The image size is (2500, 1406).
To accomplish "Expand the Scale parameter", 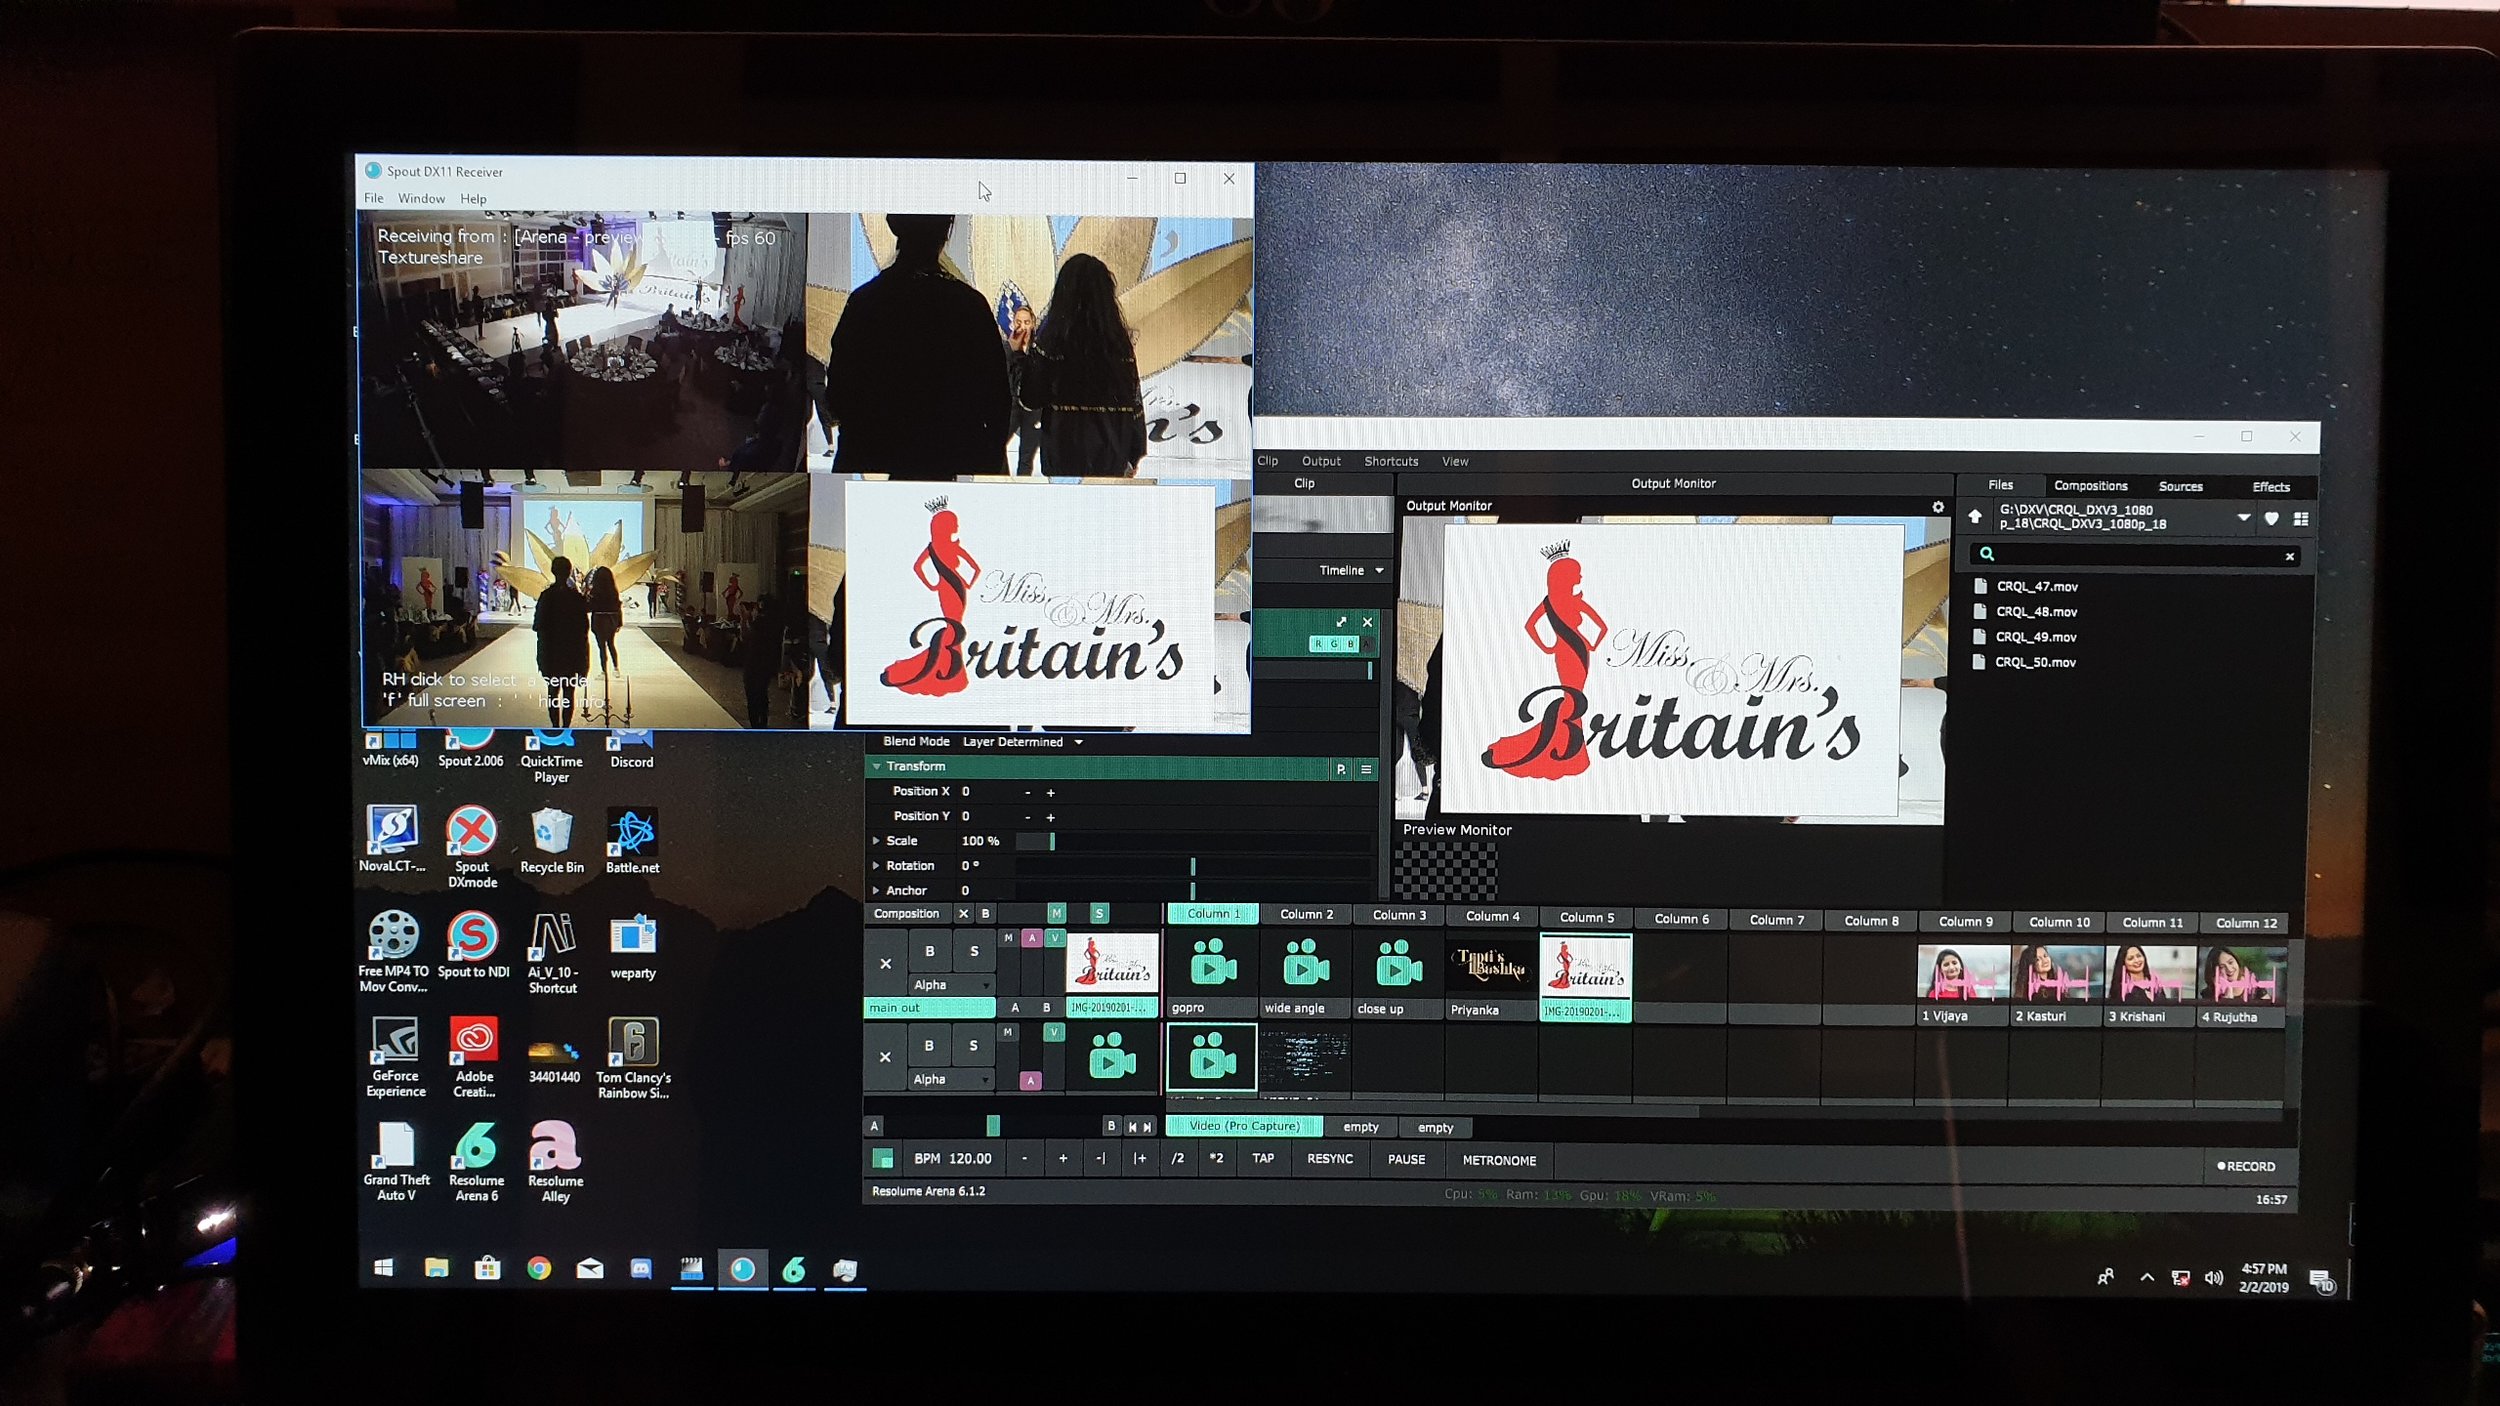I will click(876, 841).
